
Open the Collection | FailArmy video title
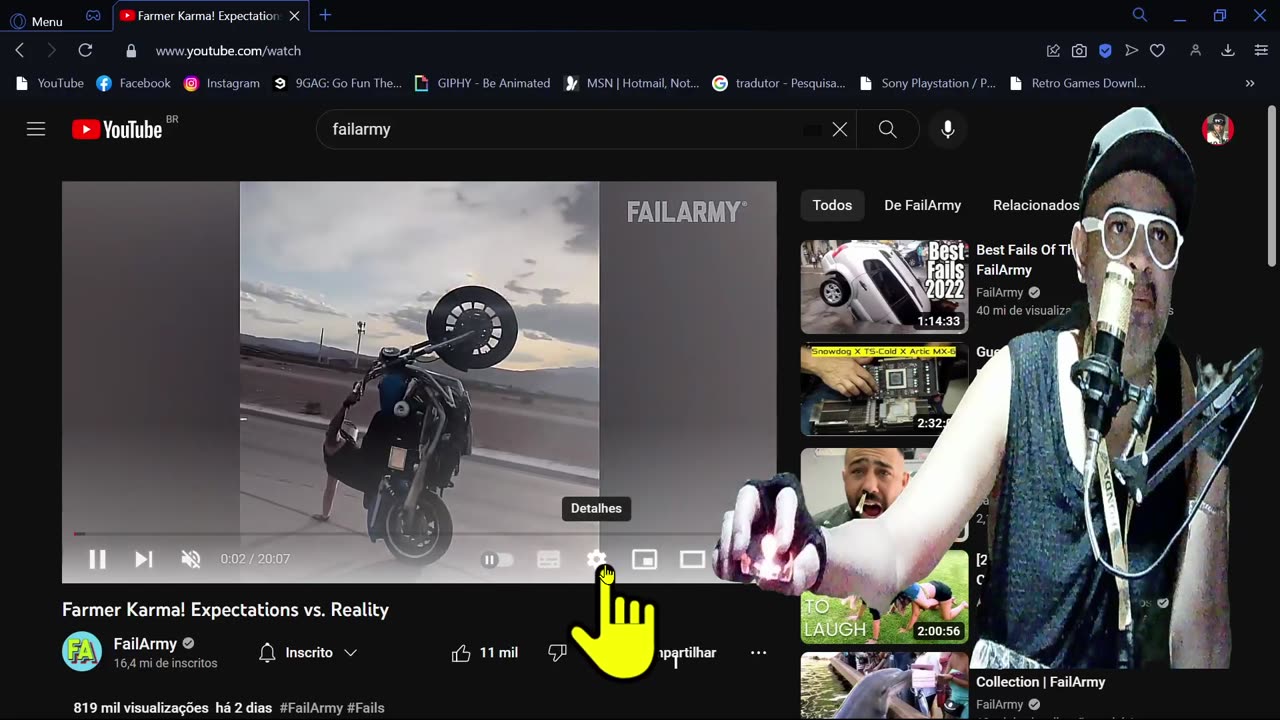pyautogui.click(x=1041, y=682)
